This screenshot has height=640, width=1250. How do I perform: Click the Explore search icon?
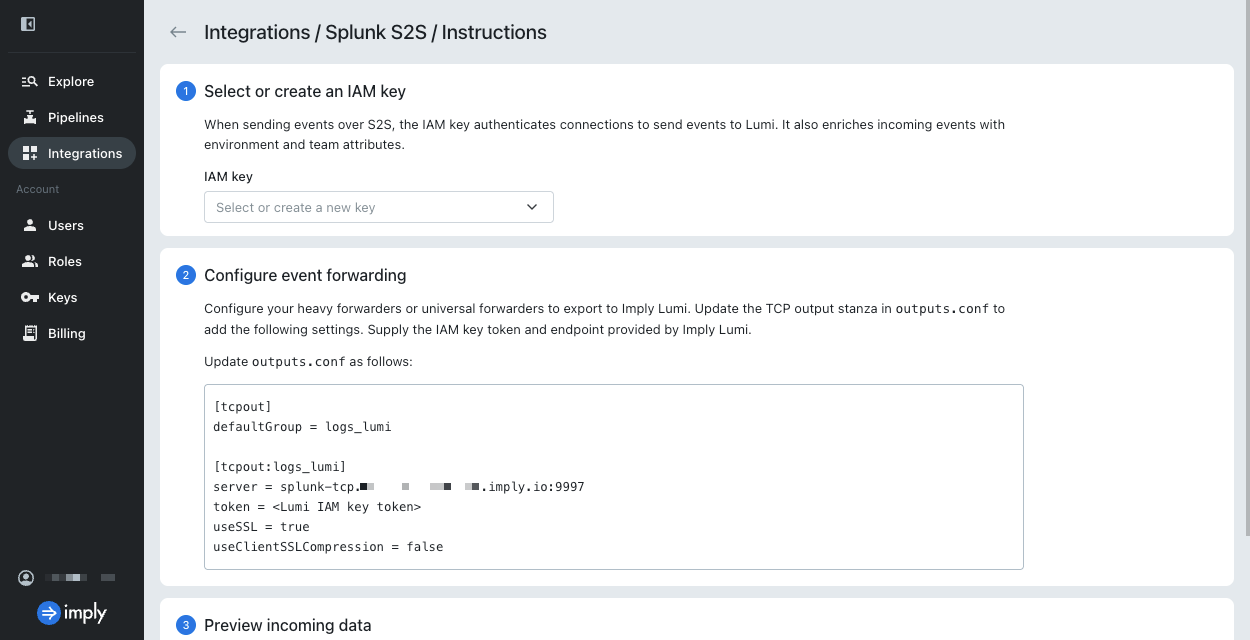(29, 82)
